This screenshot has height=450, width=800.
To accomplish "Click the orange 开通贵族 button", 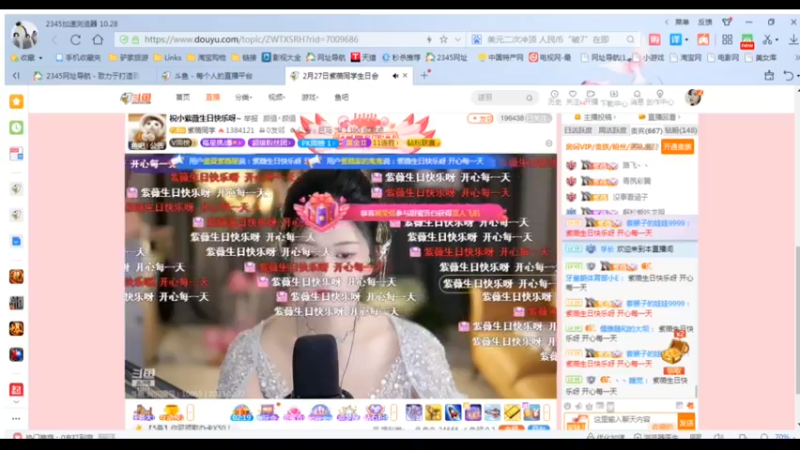I will [x=677, y=147].
